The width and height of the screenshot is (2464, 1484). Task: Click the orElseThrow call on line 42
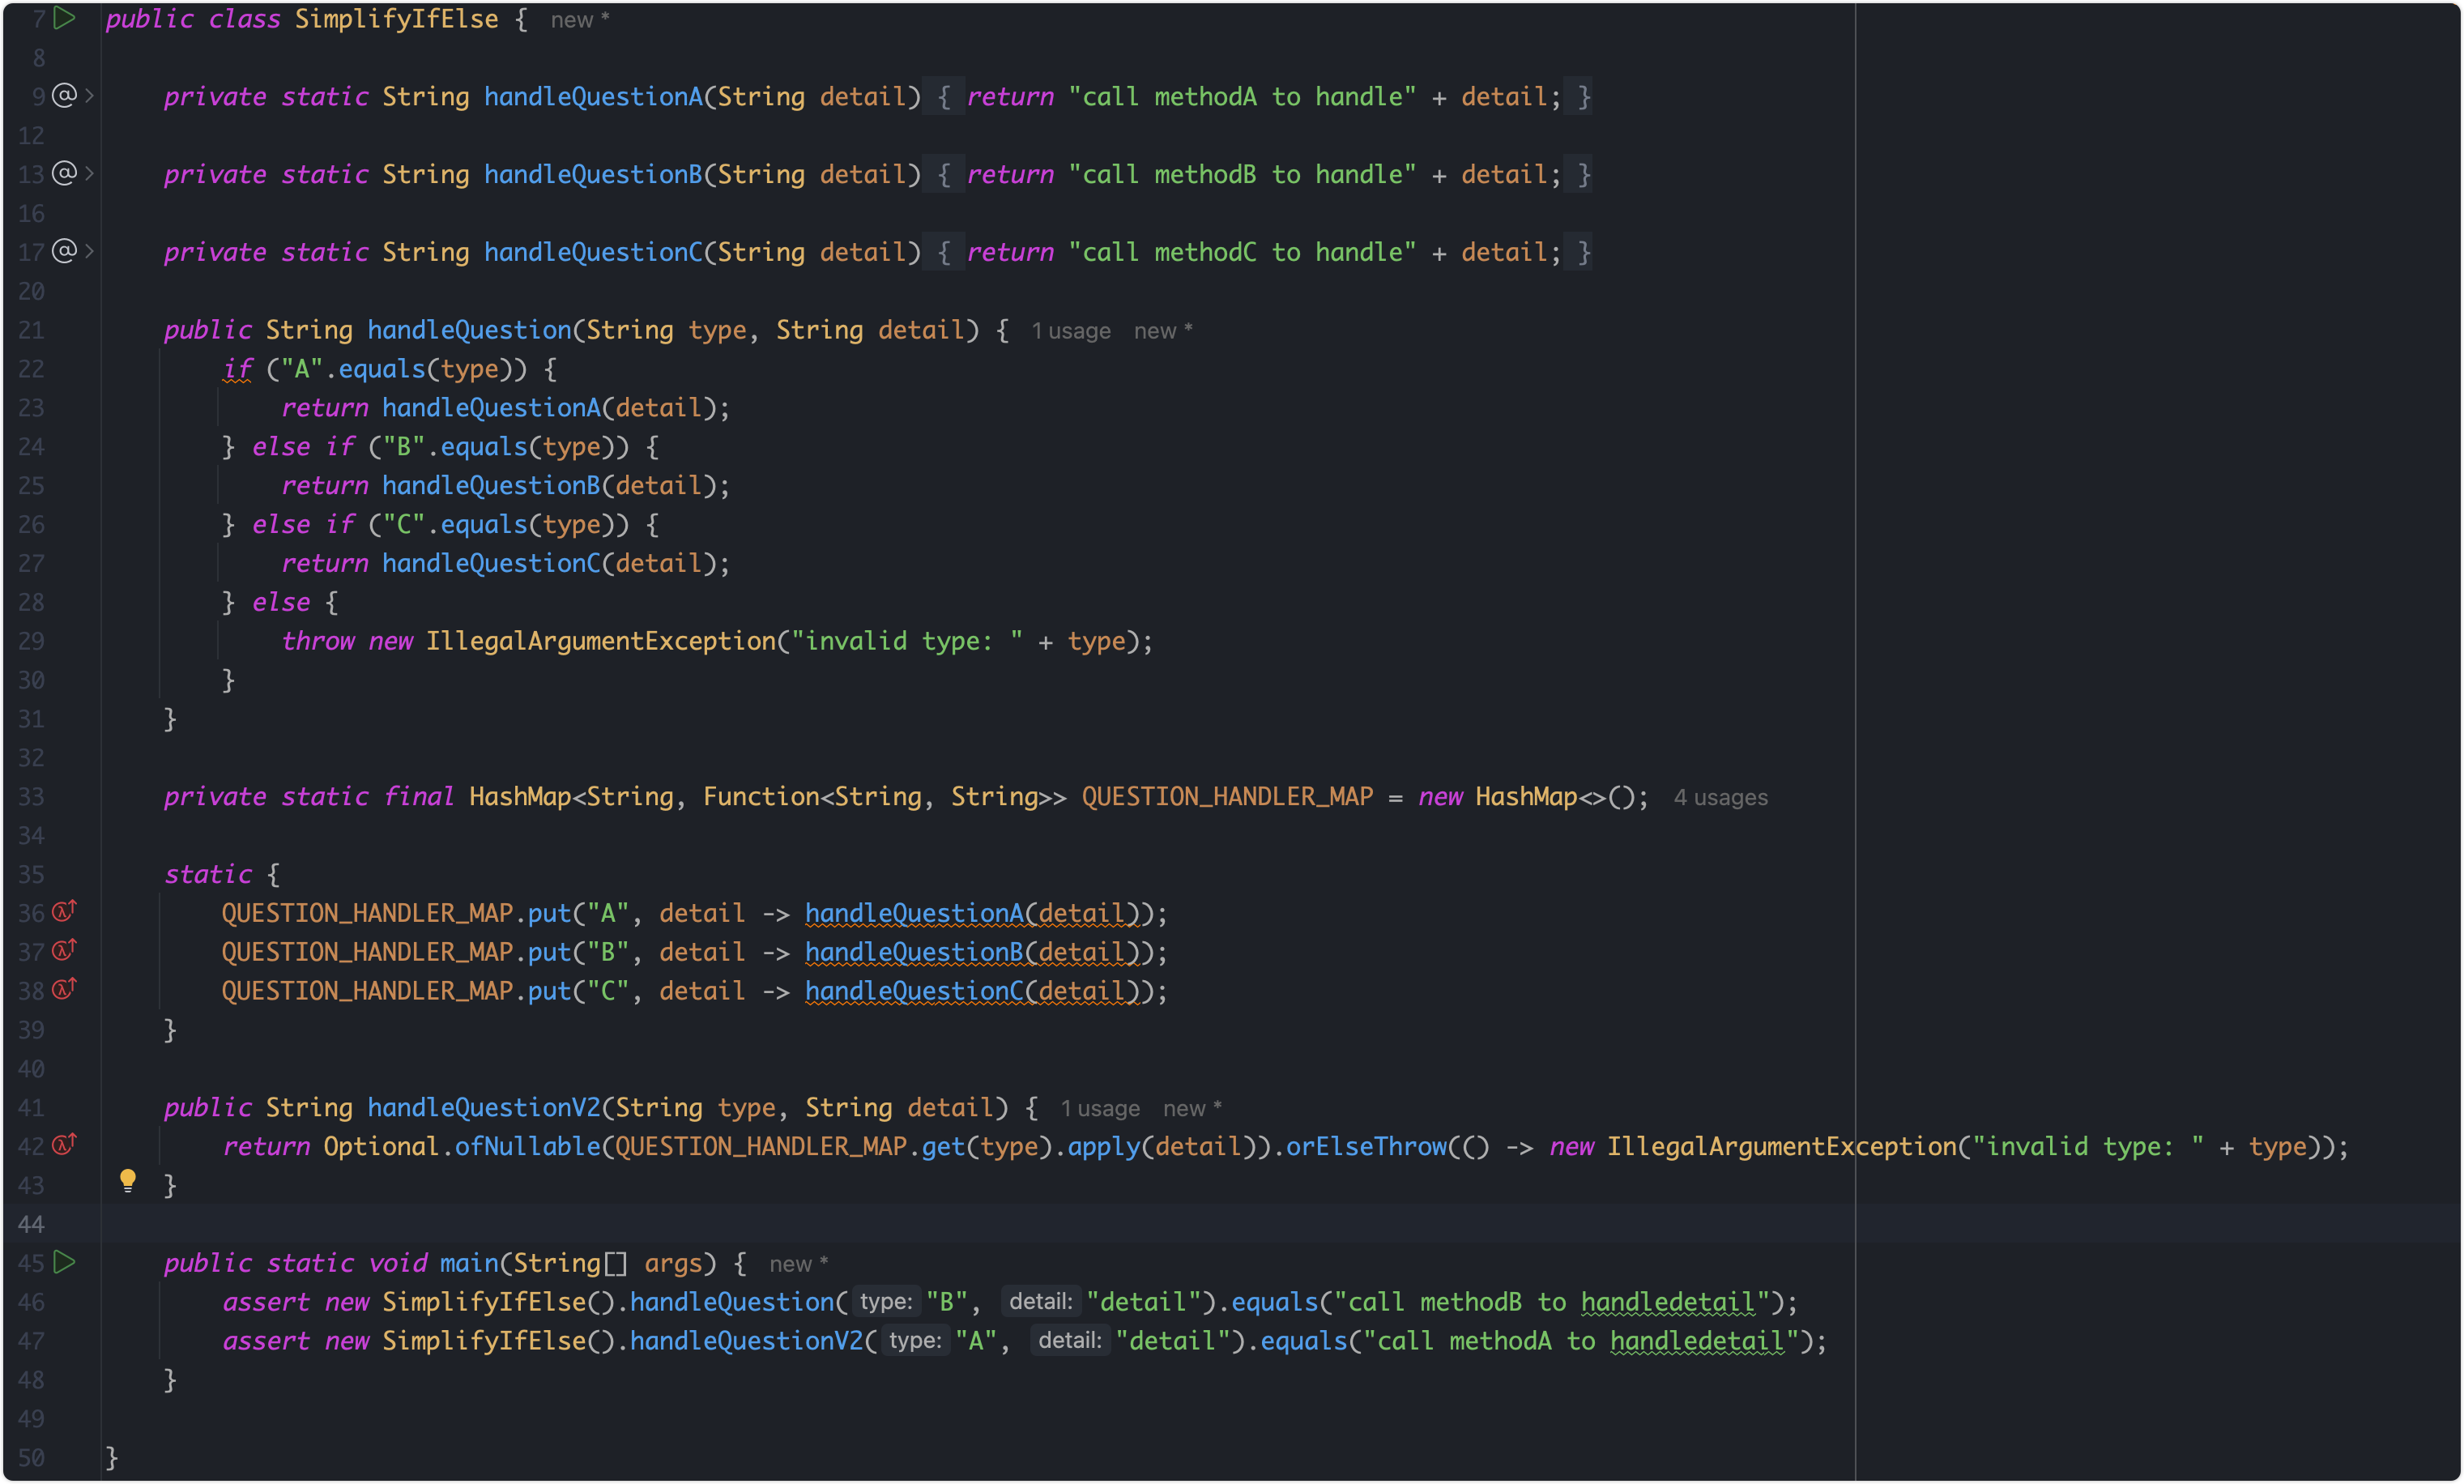[1366, 1147]
